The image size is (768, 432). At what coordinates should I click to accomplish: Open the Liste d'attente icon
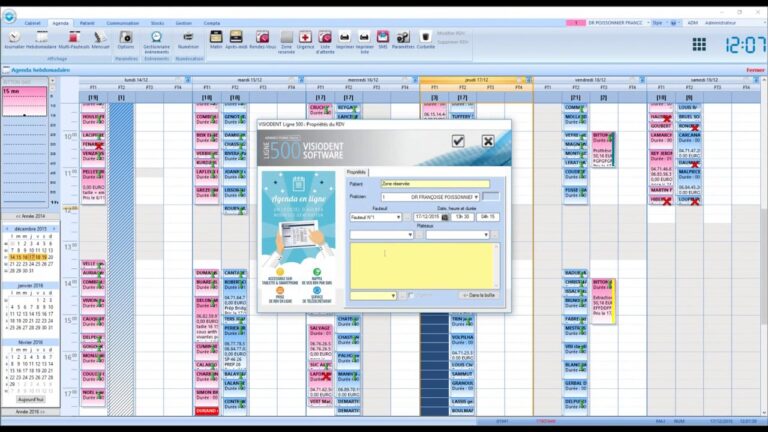point(325,42)
